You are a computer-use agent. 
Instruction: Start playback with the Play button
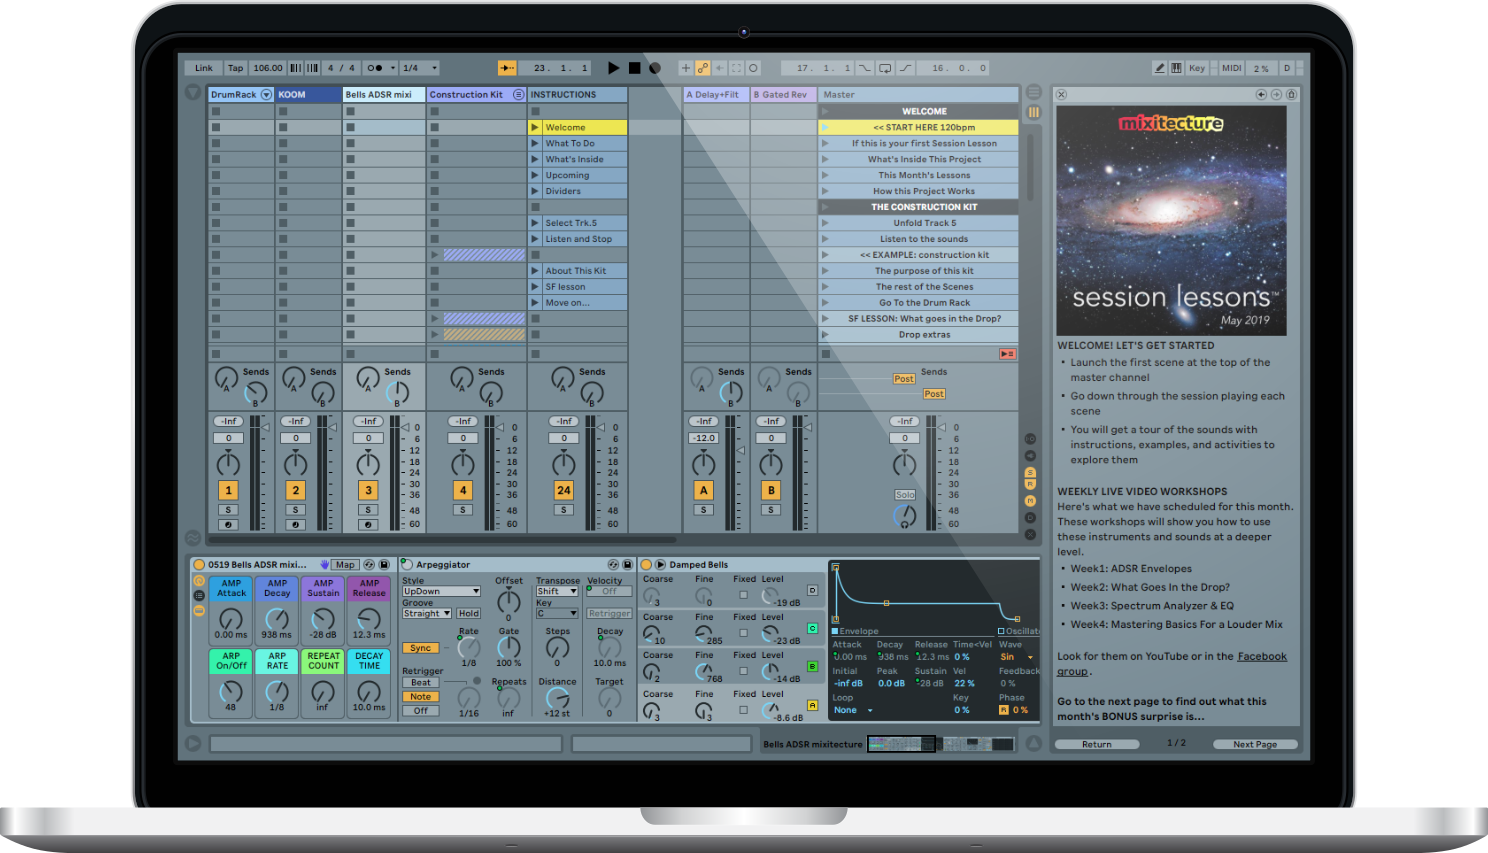coord(613,68)
